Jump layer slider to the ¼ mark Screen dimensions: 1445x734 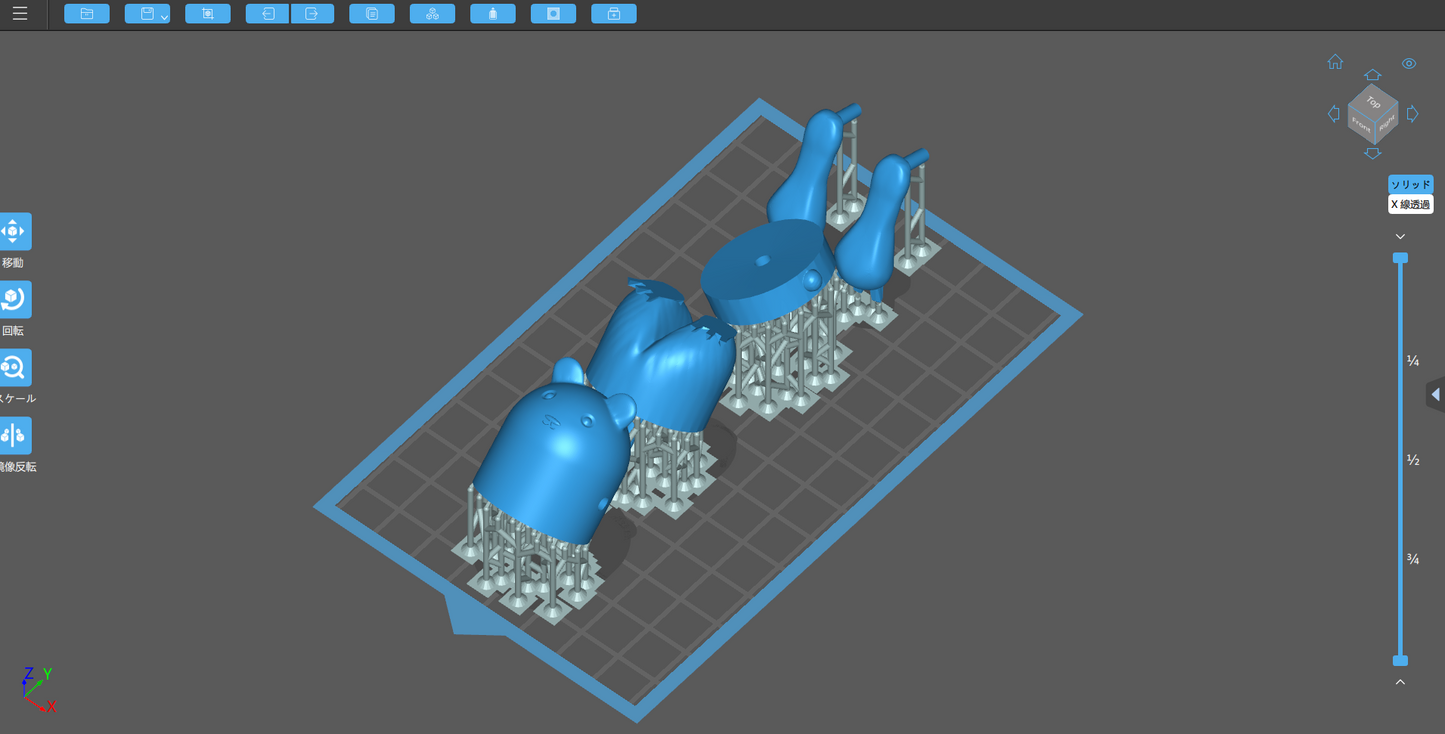click(x=1413, y=361)
